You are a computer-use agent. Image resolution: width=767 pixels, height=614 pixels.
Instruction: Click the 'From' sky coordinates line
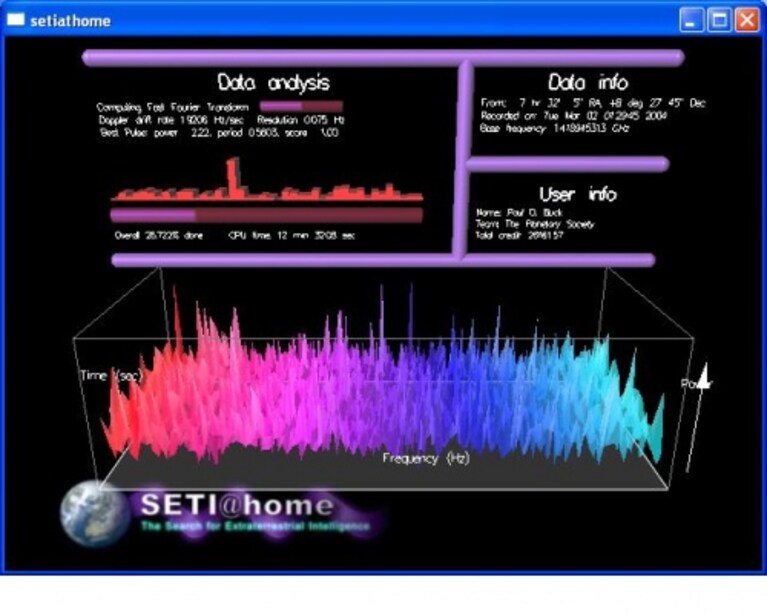point(593,103)
